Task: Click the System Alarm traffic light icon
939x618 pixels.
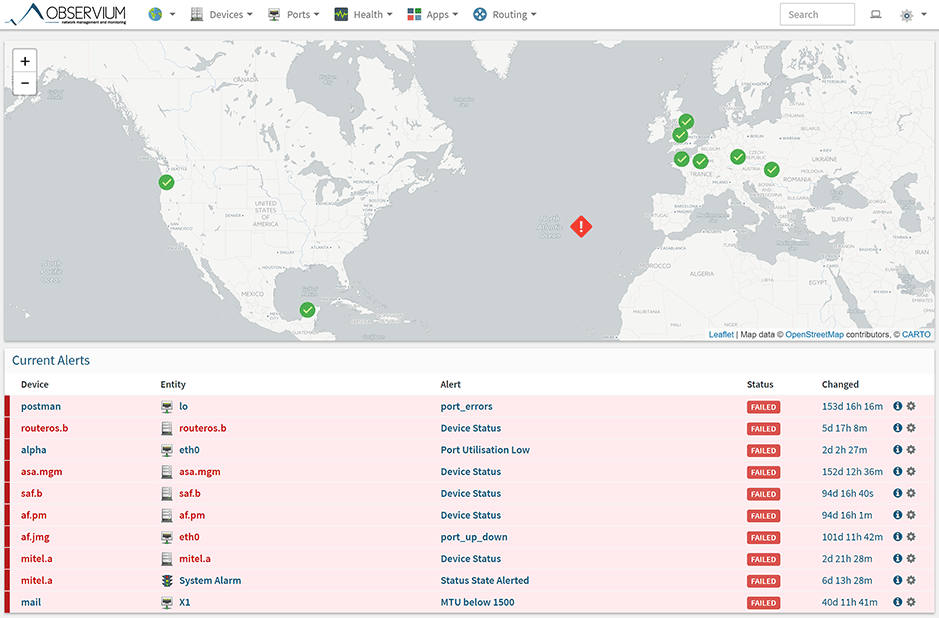Action: click(167, 581)
